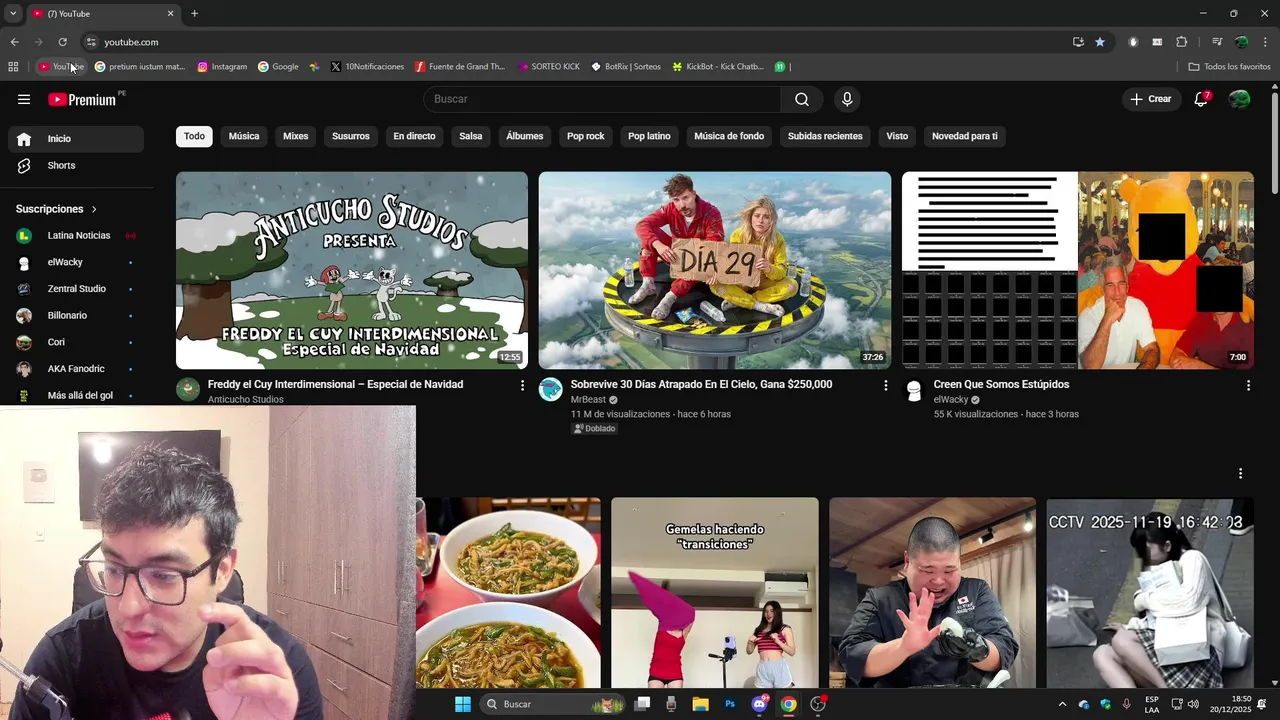1280x720 pixels.
Task: Go back to the previous page
Action: pos(14,42)
